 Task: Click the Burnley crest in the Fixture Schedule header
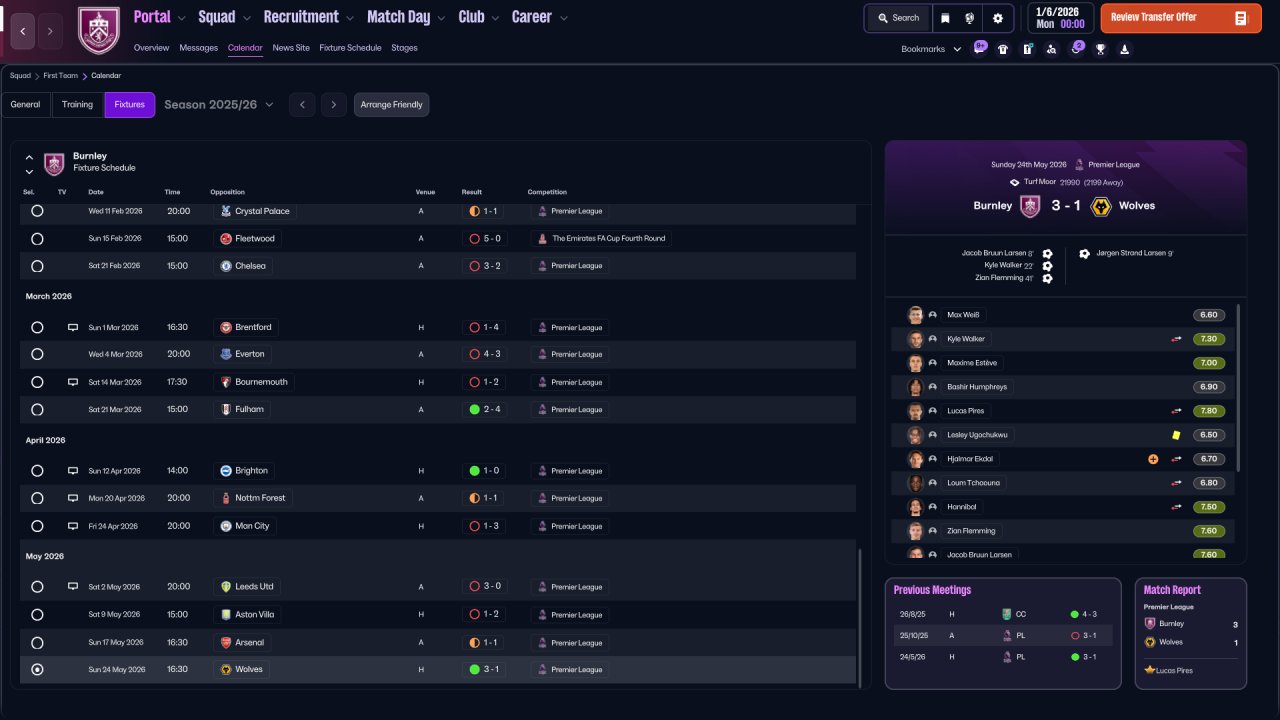[x=54, y=164]
